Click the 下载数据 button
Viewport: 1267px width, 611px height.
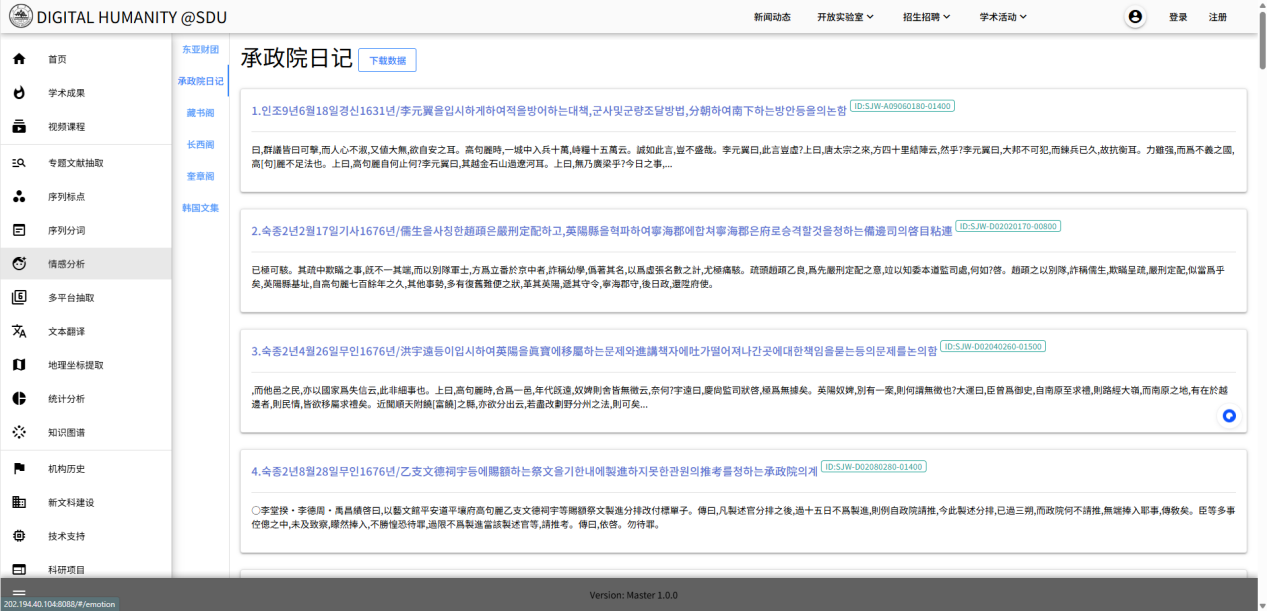click(387, 60)
